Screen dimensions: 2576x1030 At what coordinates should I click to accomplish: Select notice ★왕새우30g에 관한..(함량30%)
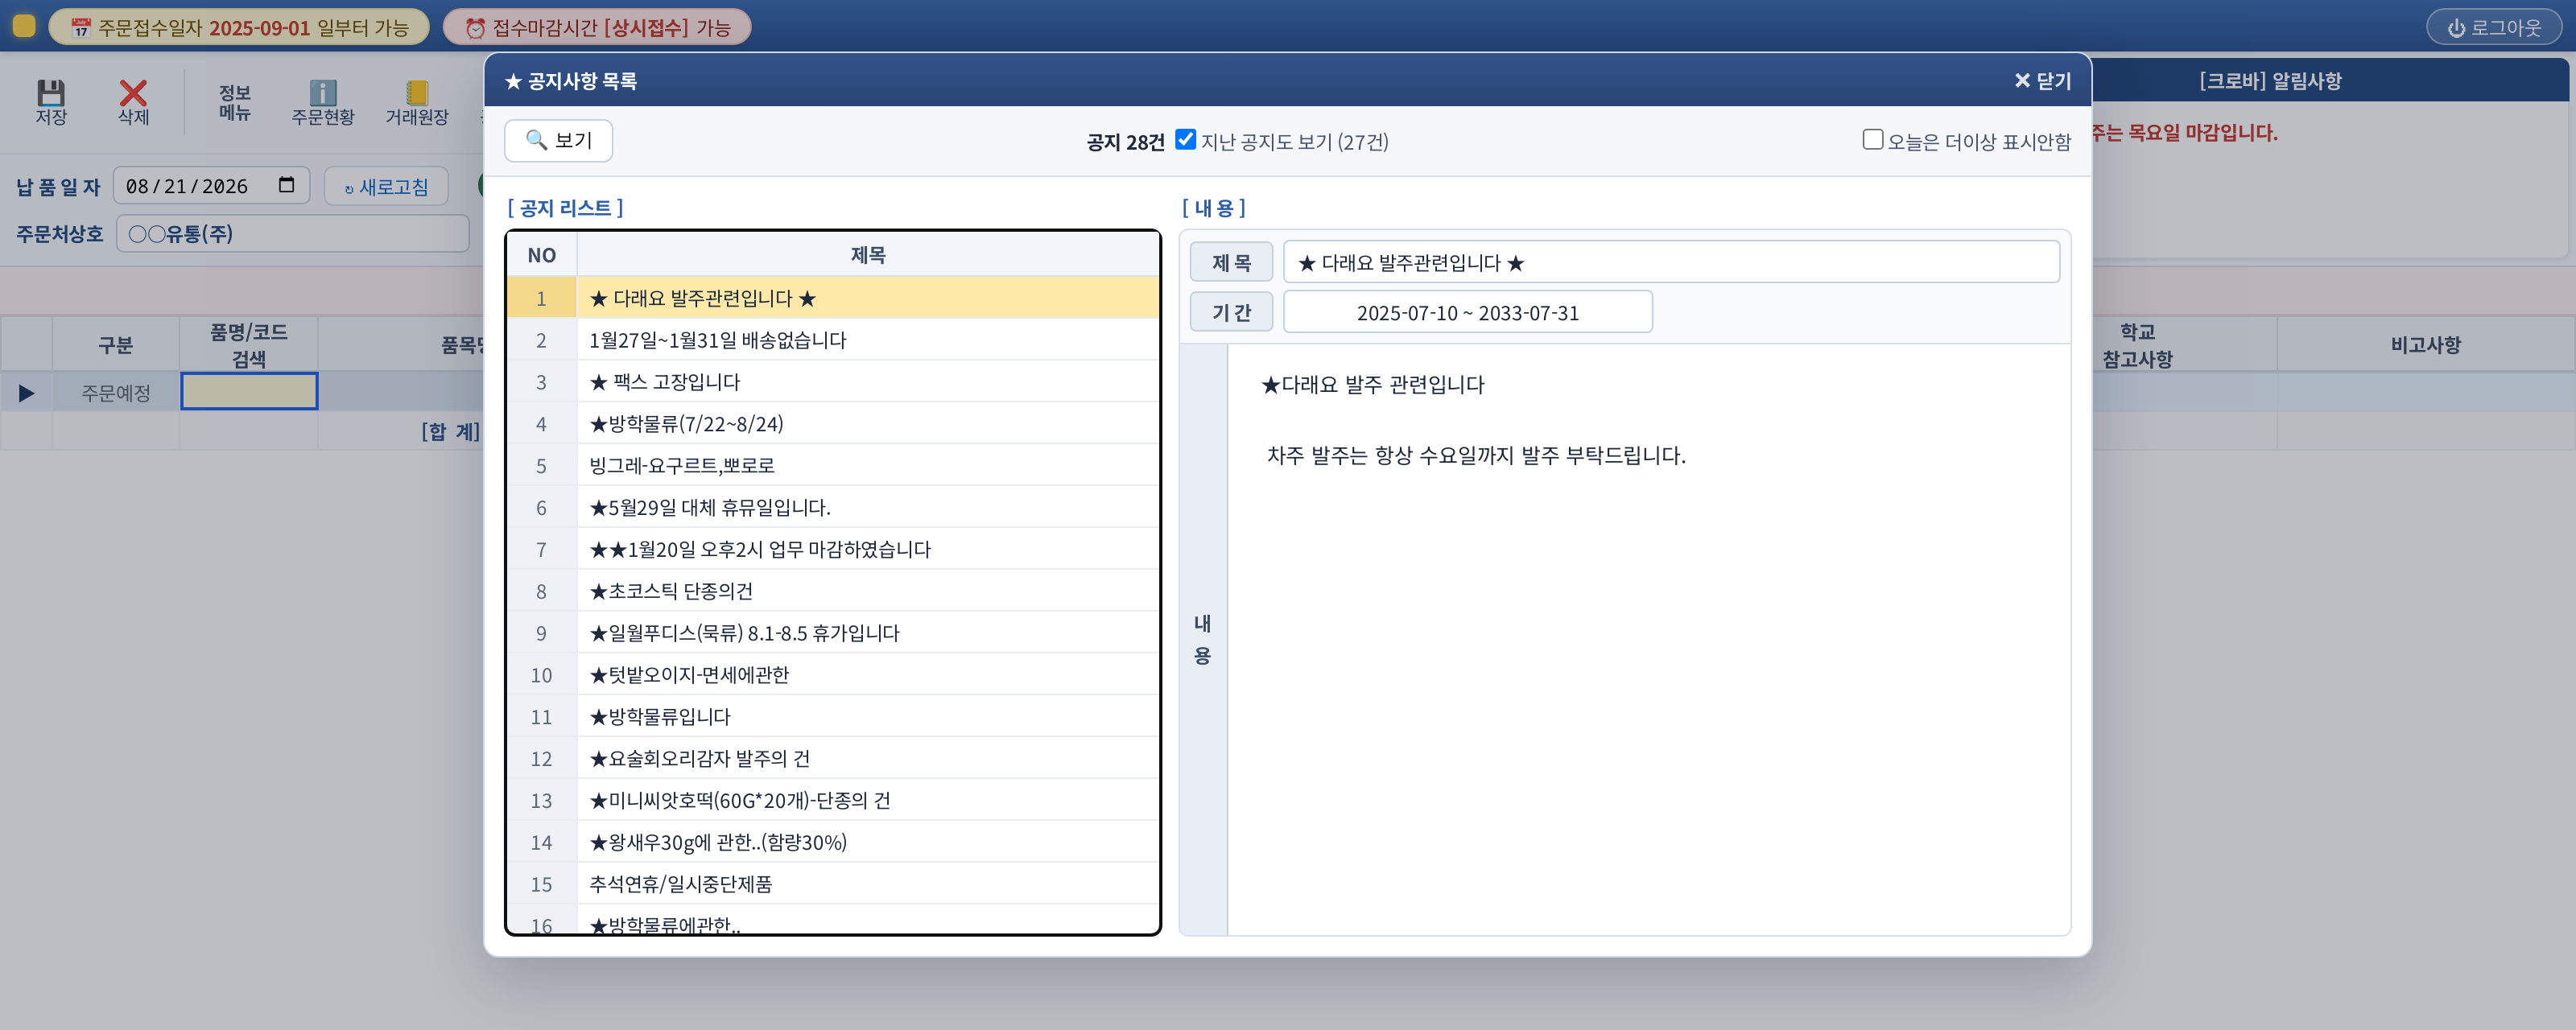click(833, 843)
